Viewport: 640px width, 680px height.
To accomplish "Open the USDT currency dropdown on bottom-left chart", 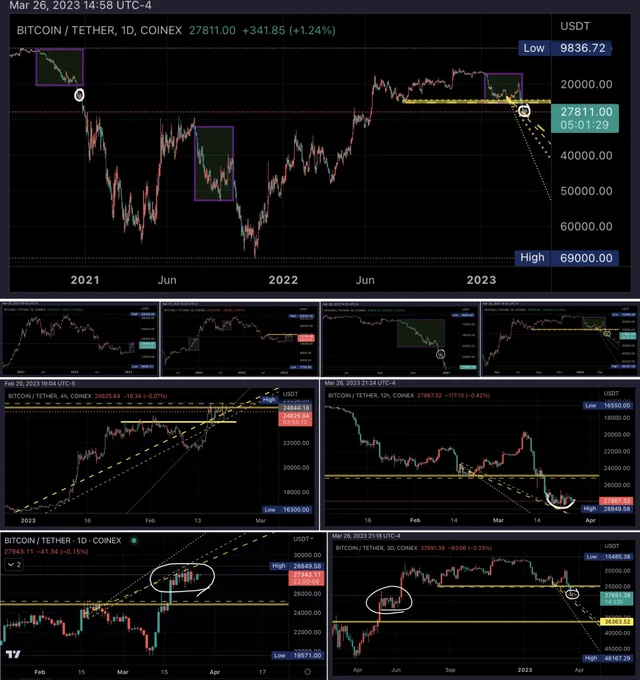I will pos(303,539).
